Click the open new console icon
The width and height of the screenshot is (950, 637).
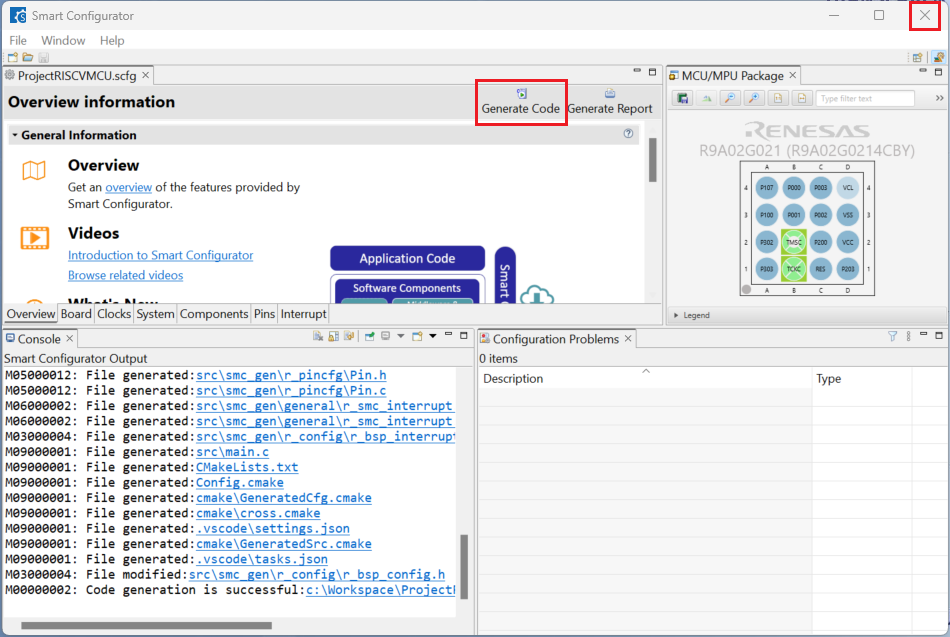coord(417,336)
